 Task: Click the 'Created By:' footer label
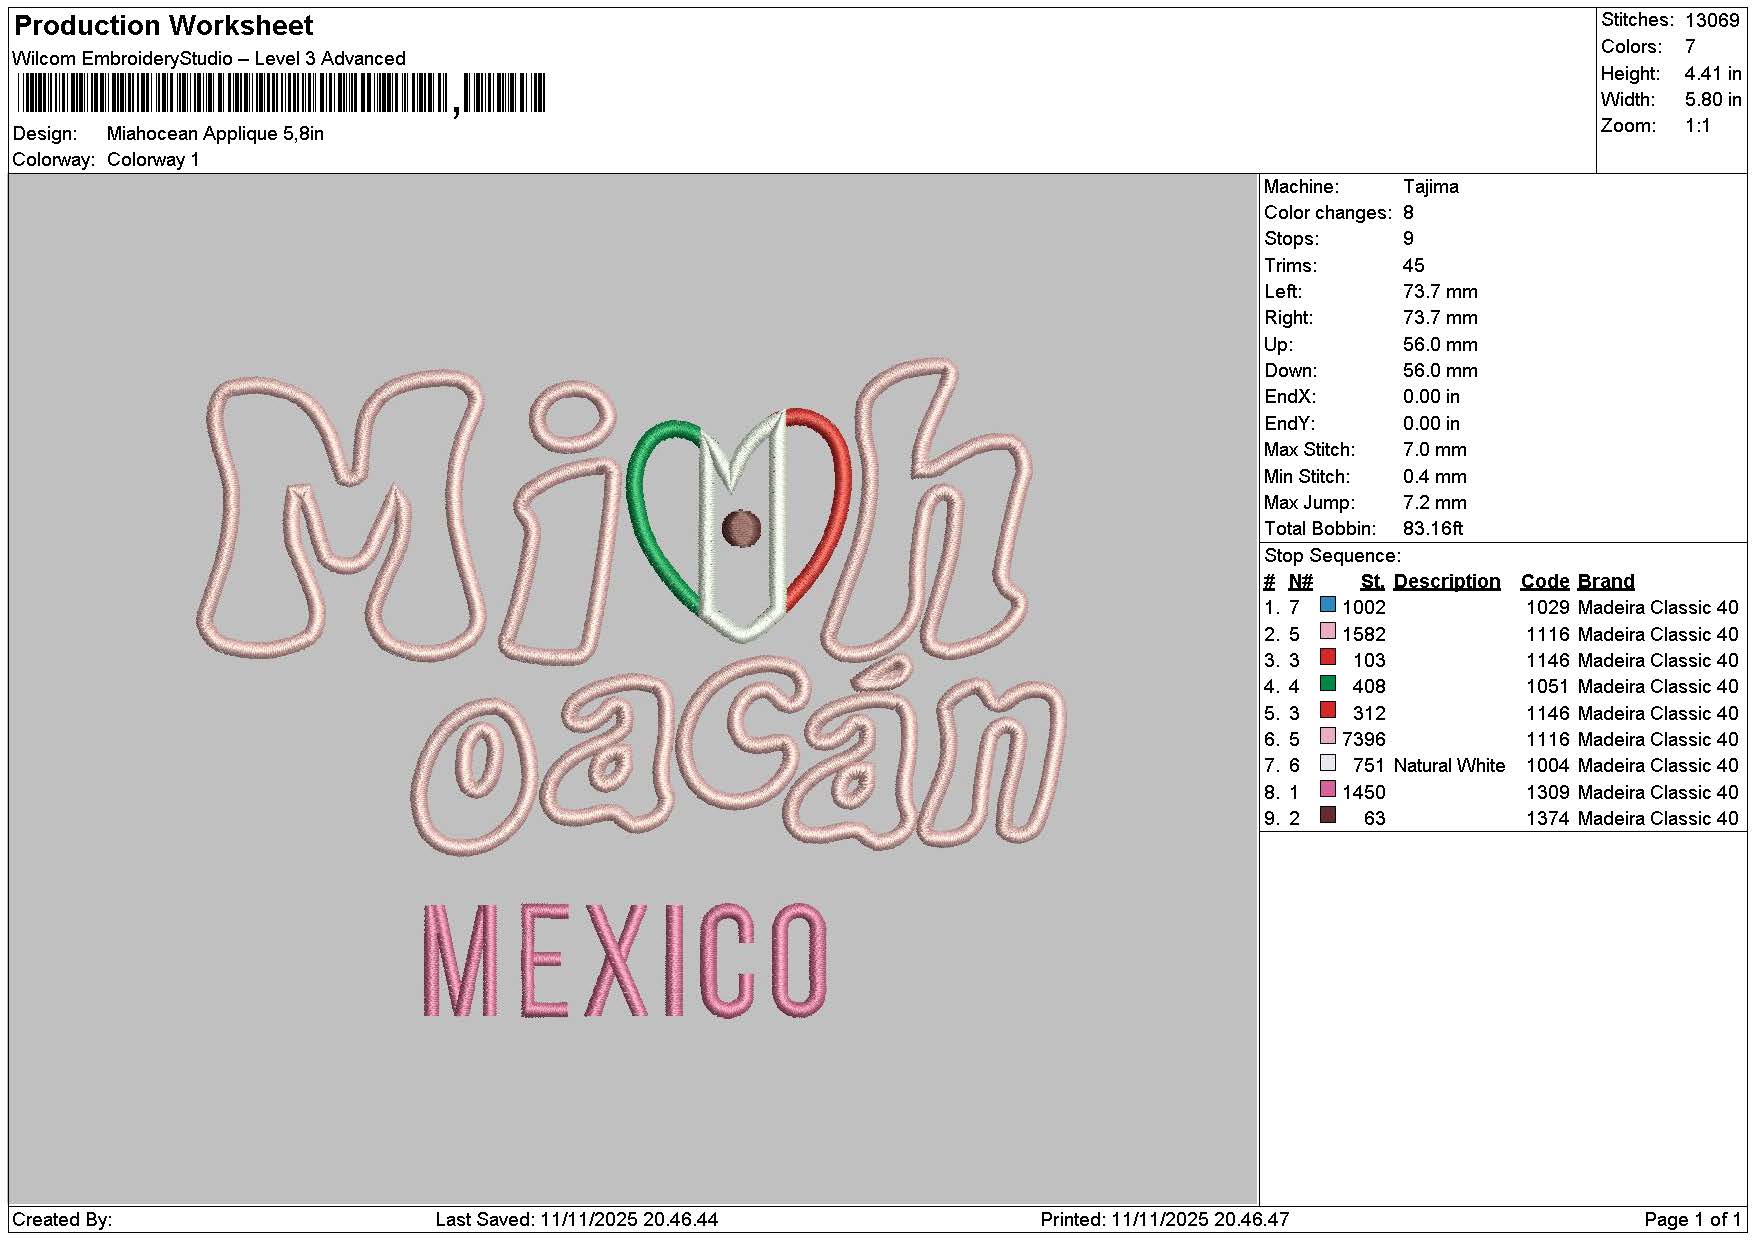tap(62, 1220)
